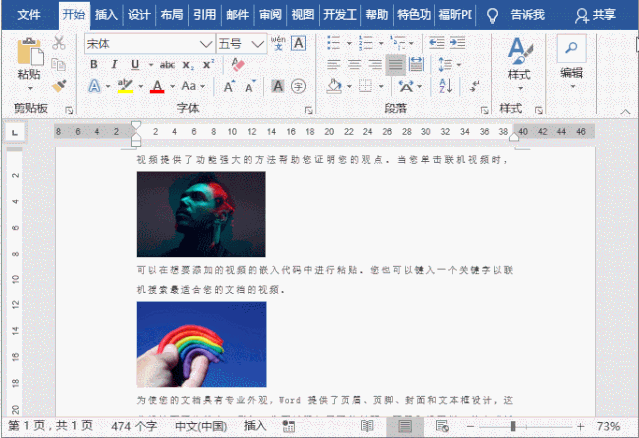639x438 pixels.
Task: Show or hide paragraph marks
Action: pos(474,86)
